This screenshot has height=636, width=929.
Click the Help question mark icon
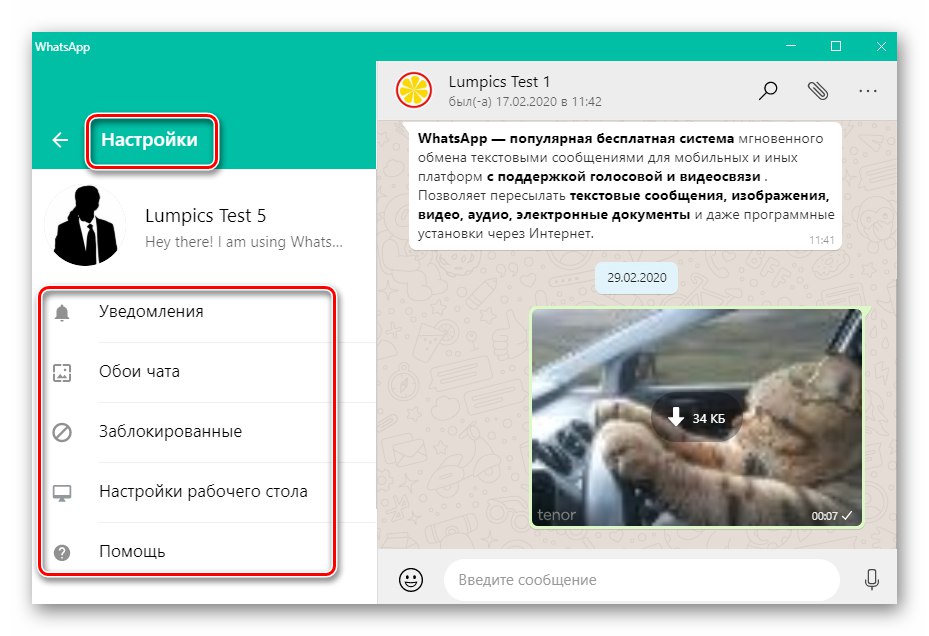click(64, 551)
